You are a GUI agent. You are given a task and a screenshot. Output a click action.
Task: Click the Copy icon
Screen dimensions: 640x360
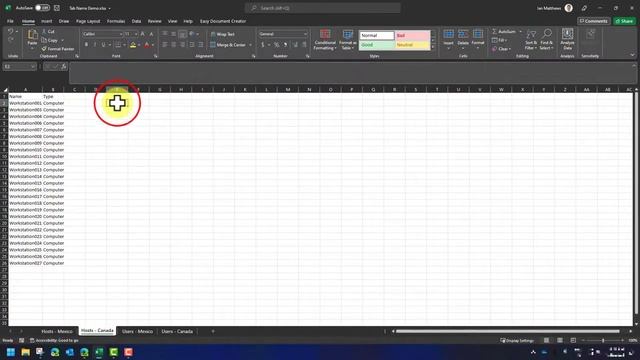point(44,40)
